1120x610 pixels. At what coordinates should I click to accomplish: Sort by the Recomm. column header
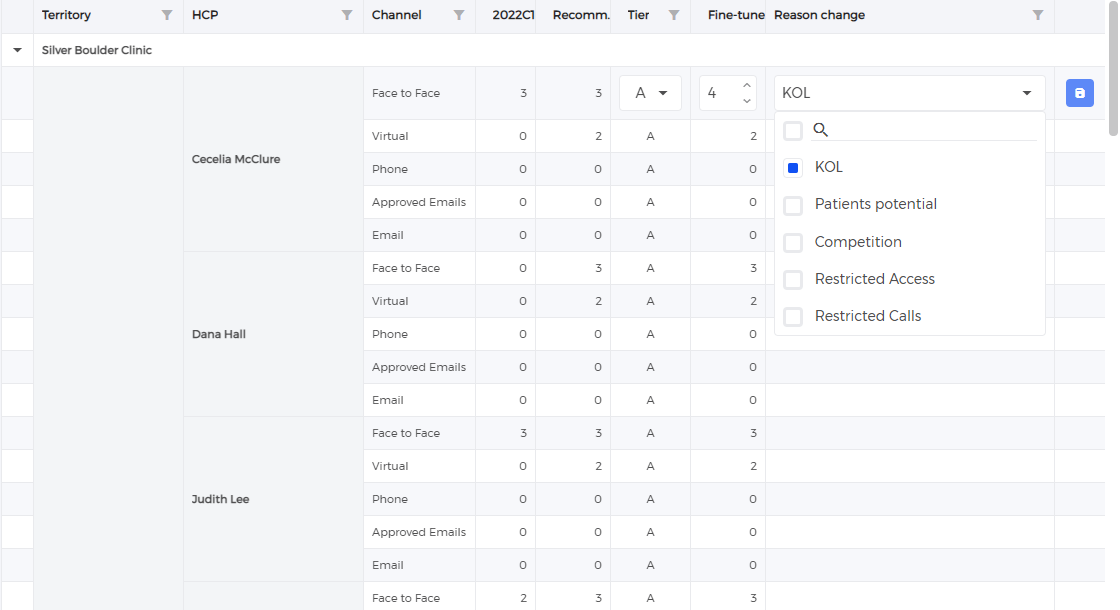pos(581,15)
